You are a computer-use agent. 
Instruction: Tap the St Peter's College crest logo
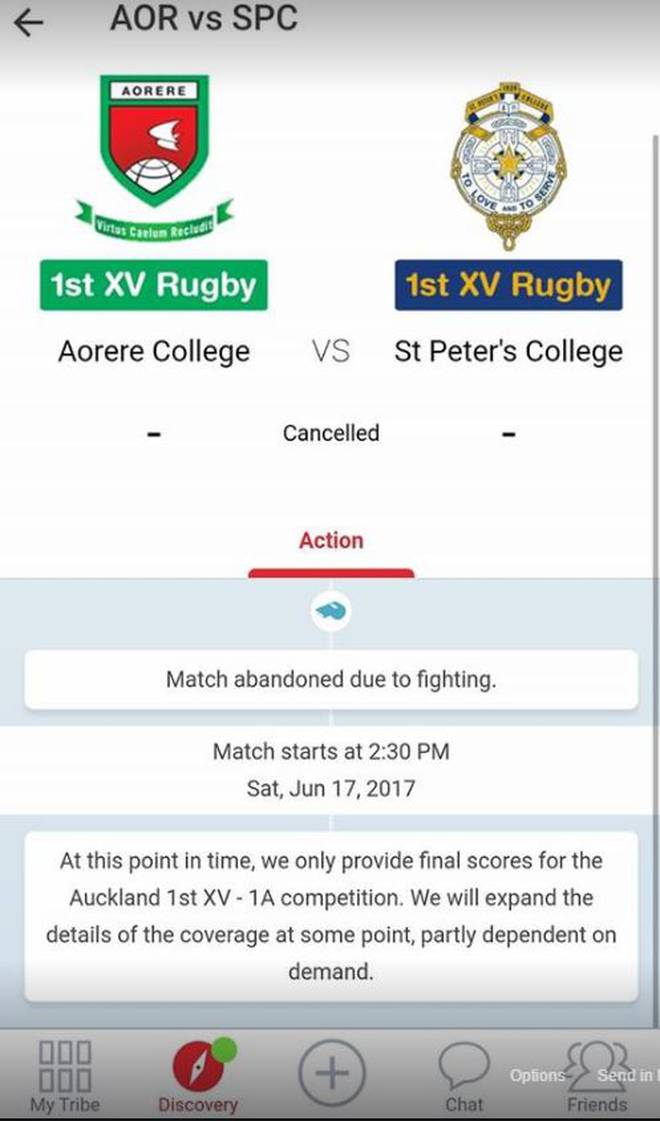[508, 166]
